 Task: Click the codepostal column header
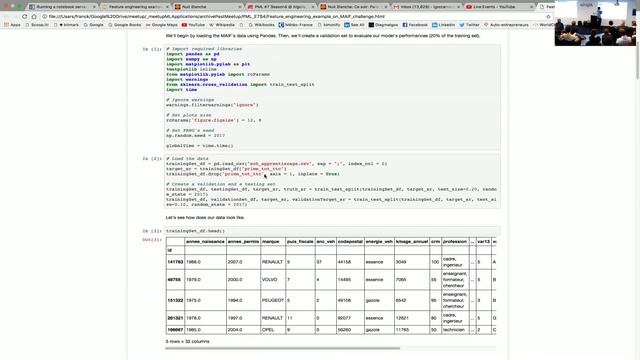click(350, 242)
